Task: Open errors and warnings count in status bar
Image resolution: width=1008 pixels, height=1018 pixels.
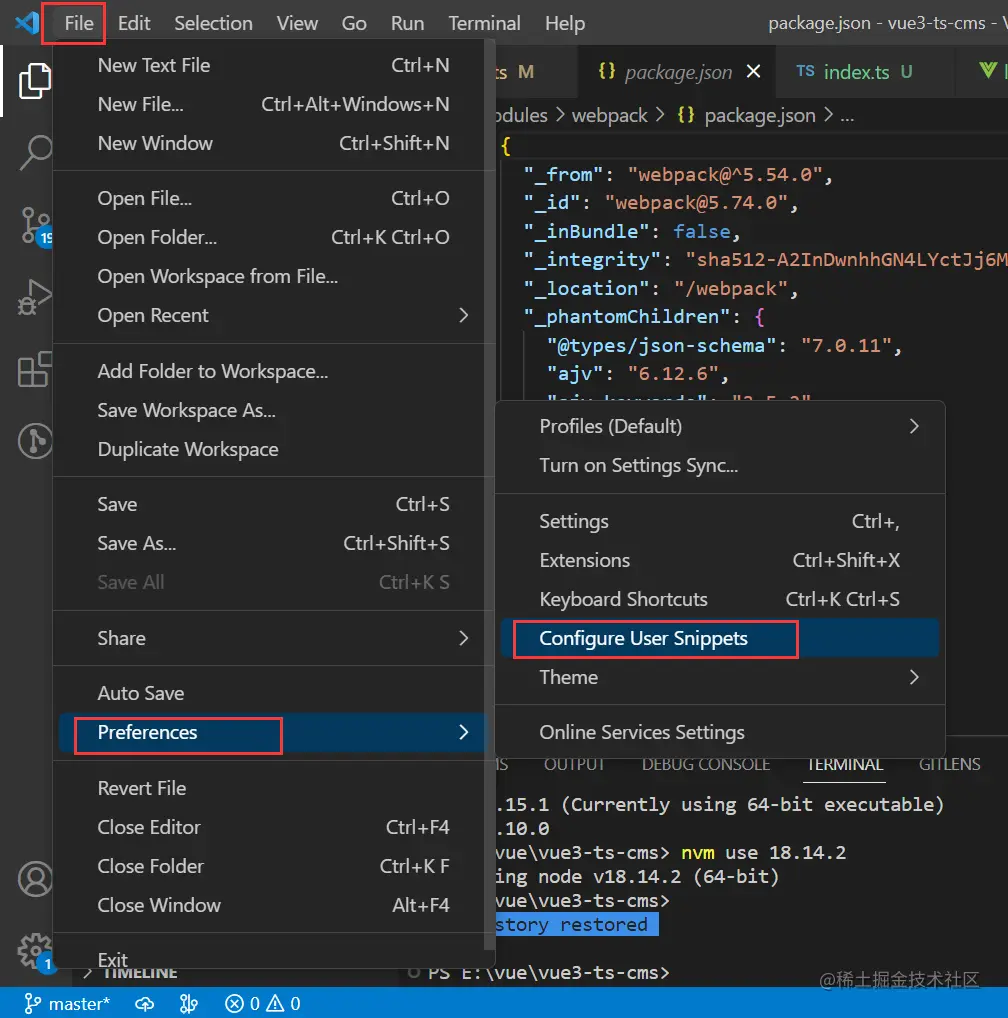Action: [262, 1004]
